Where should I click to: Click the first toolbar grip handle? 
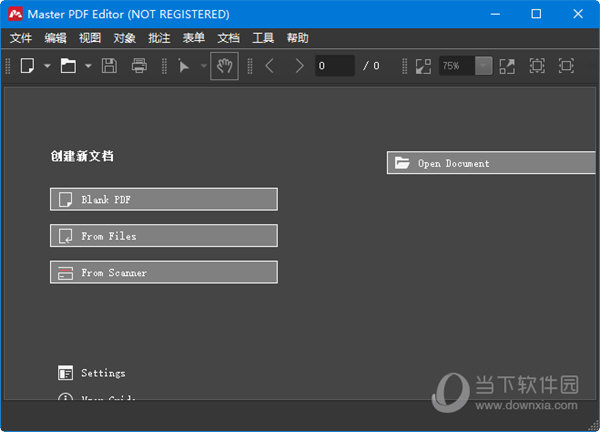click(8, 66)
